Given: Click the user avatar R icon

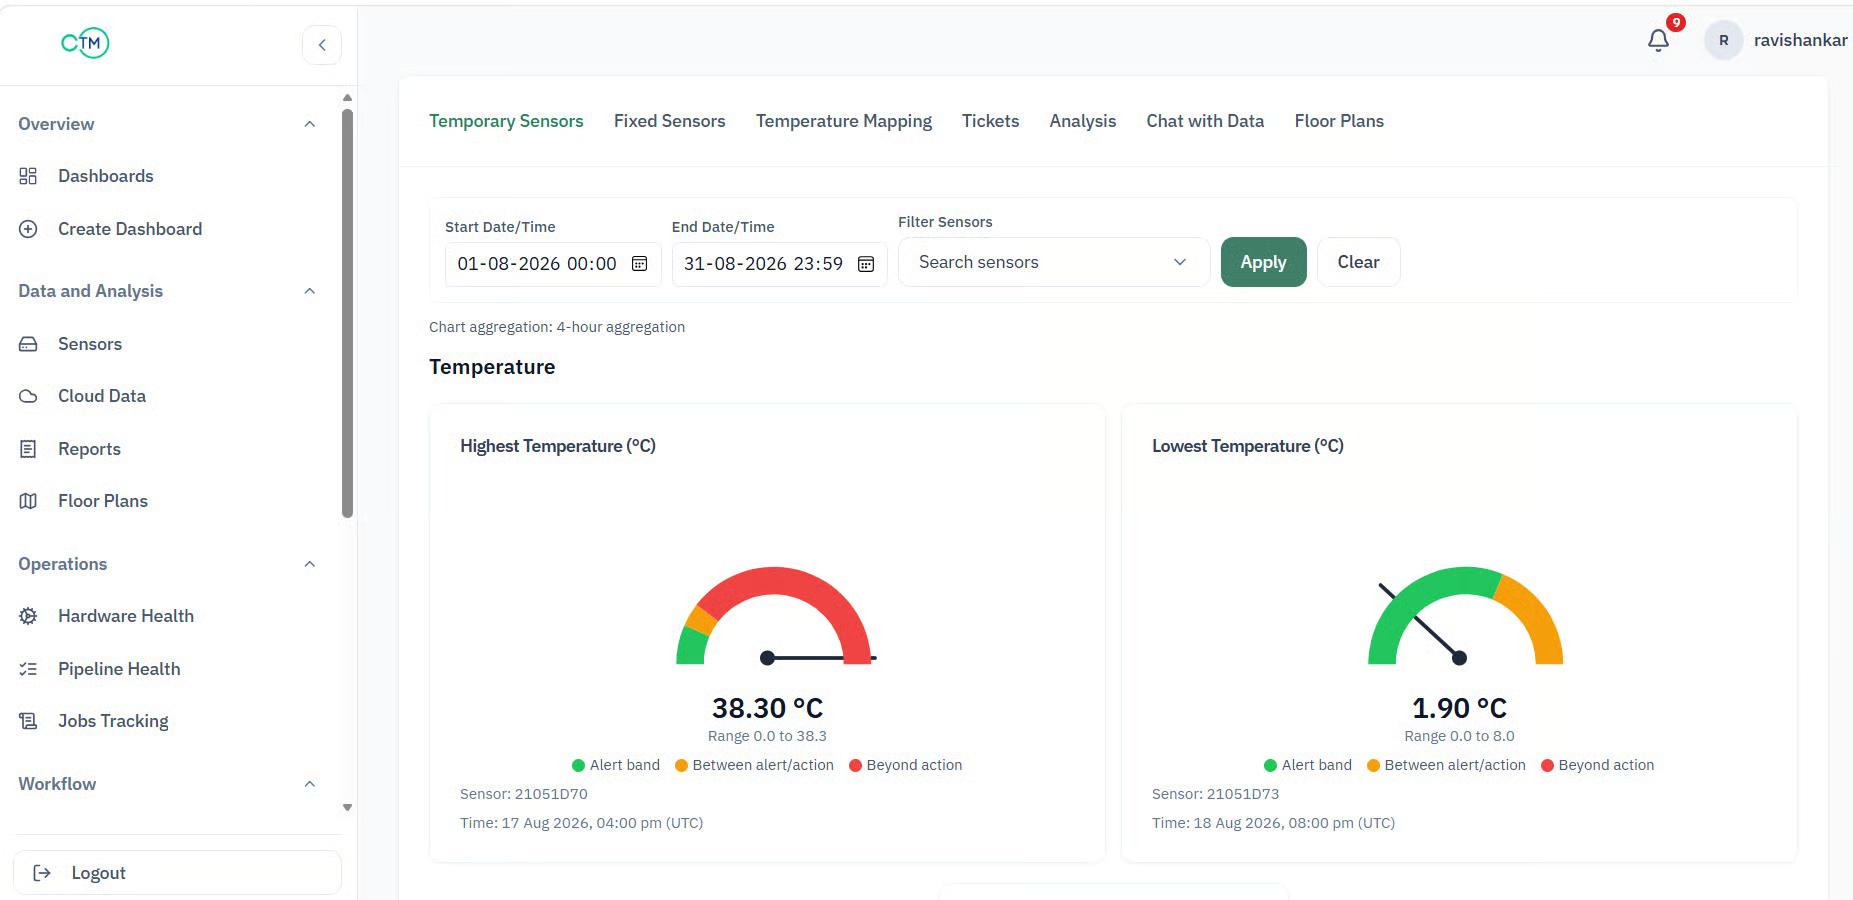Looking at the screenshot, I should coord(1723,40).
